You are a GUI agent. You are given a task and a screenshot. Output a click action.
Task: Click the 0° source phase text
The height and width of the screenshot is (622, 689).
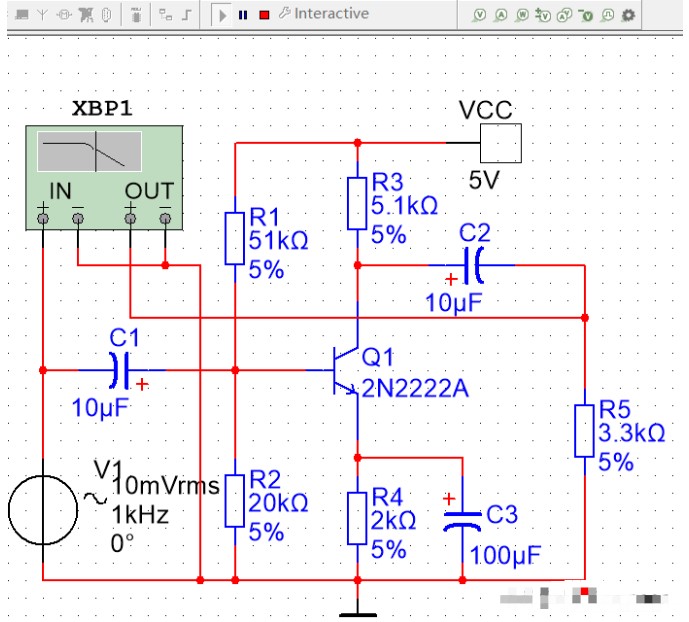click(123, 543)
